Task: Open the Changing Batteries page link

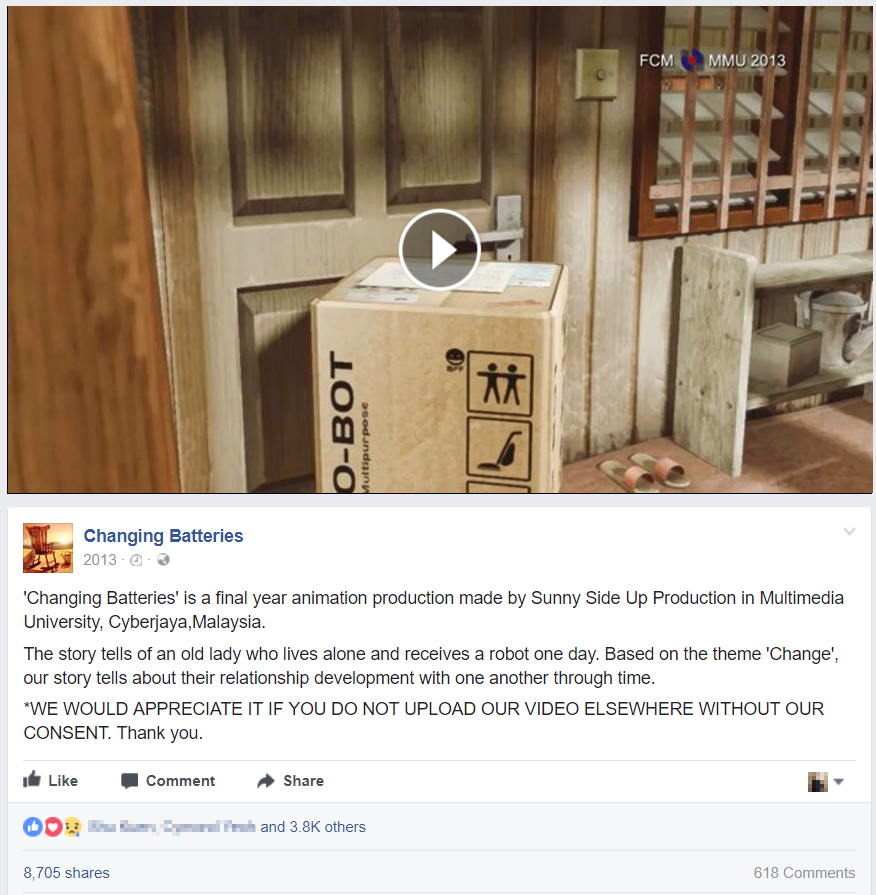Action: point(163,536)
